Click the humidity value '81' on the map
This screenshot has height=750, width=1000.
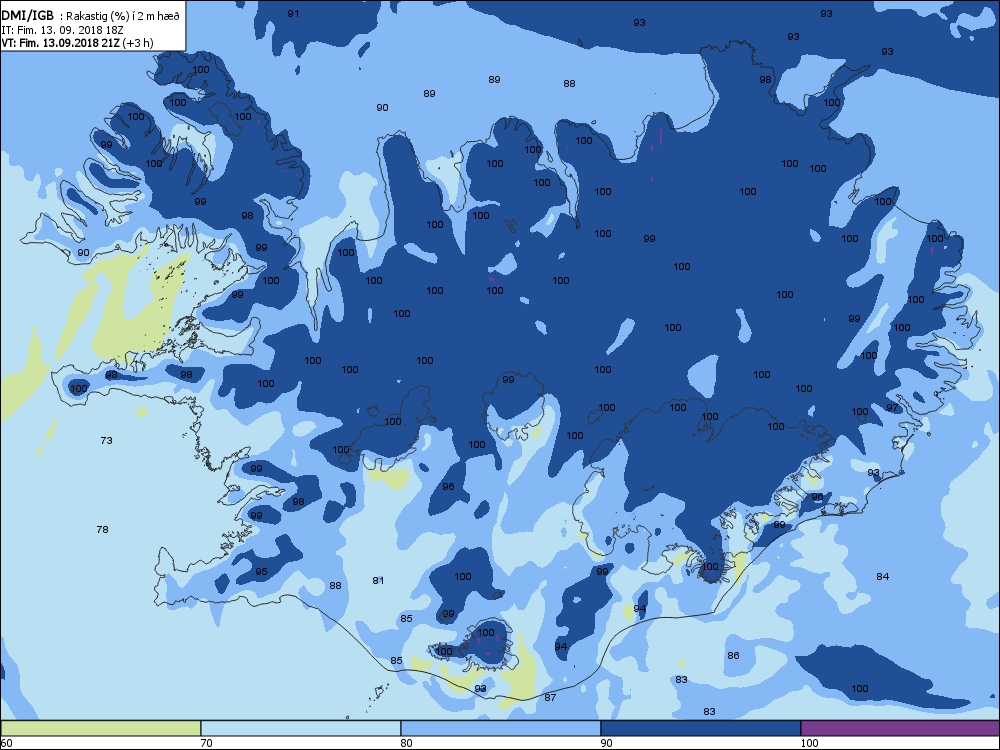(378, 580)
